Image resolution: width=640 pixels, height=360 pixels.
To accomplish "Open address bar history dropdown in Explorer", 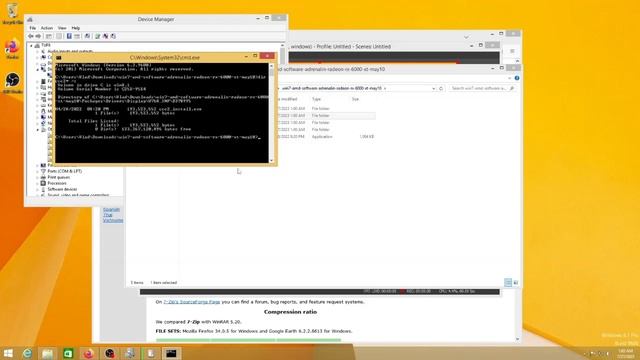I will (433, 88).
